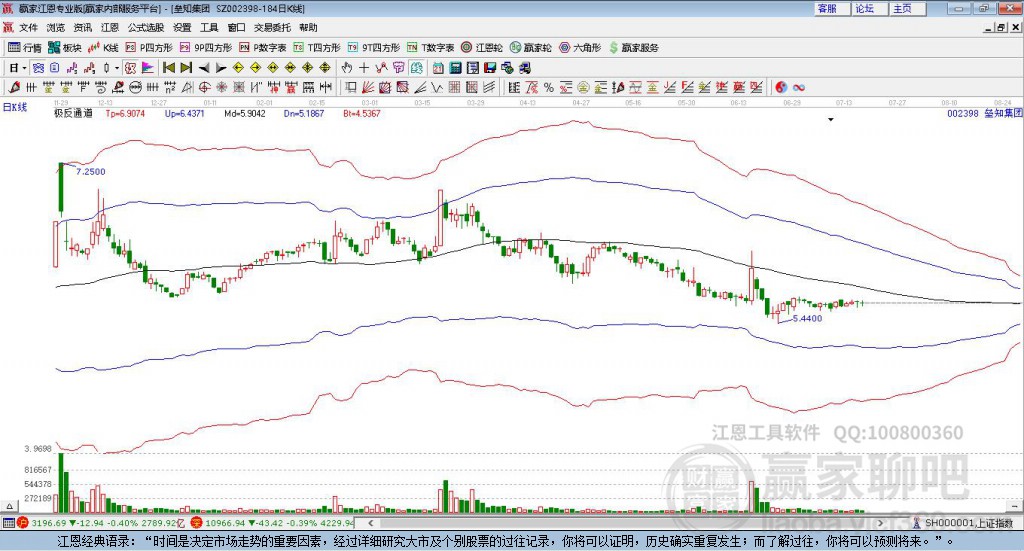
Task: Open the 交易委托 menu
Action: (x=272, y=27)
